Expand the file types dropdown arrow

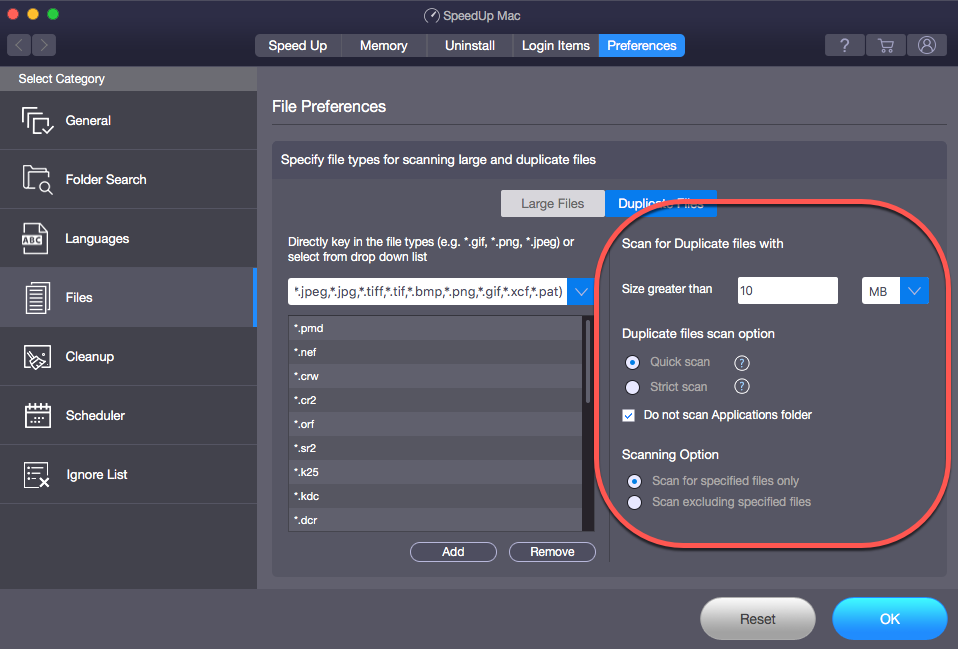581,292
